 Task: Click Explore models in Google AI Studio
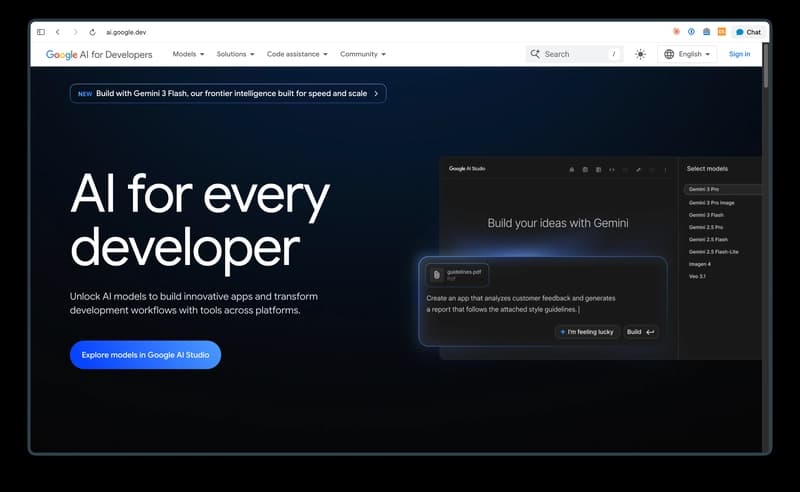coord(145,355)
